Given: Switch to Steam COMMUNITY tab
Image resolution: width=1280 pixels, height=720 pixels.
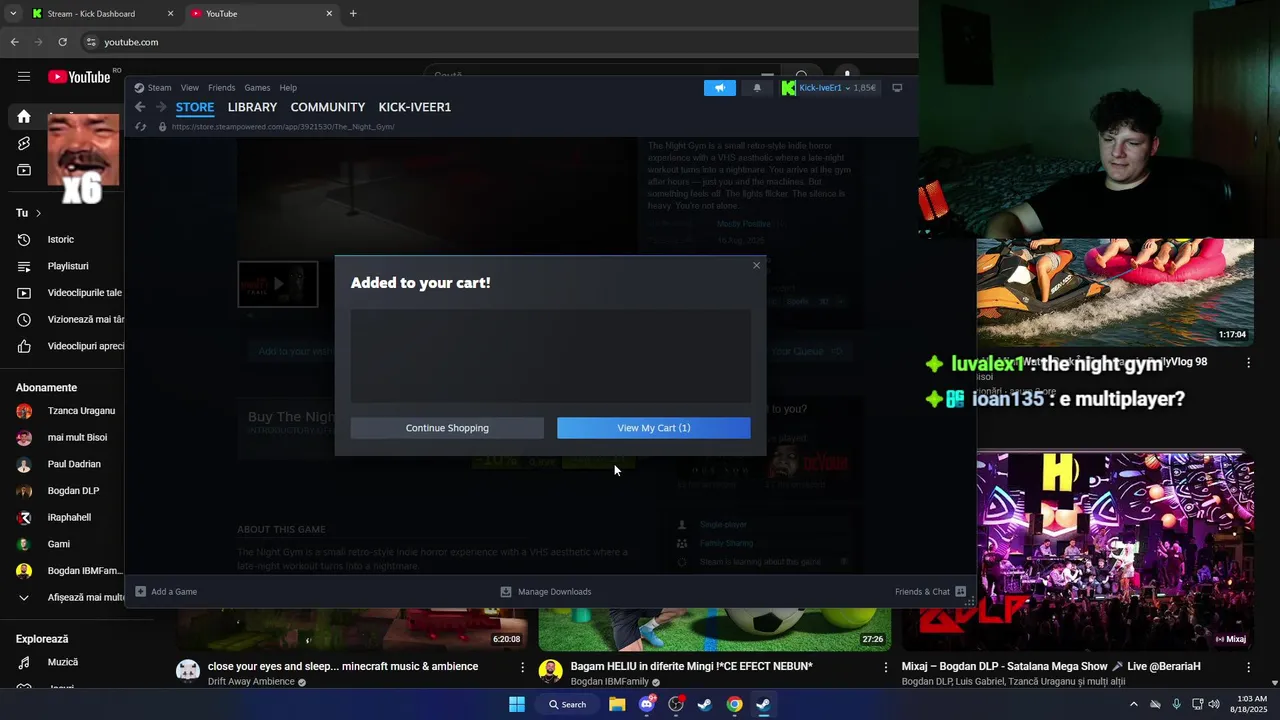Looking at the screenshot, I should tap(328, 107).
